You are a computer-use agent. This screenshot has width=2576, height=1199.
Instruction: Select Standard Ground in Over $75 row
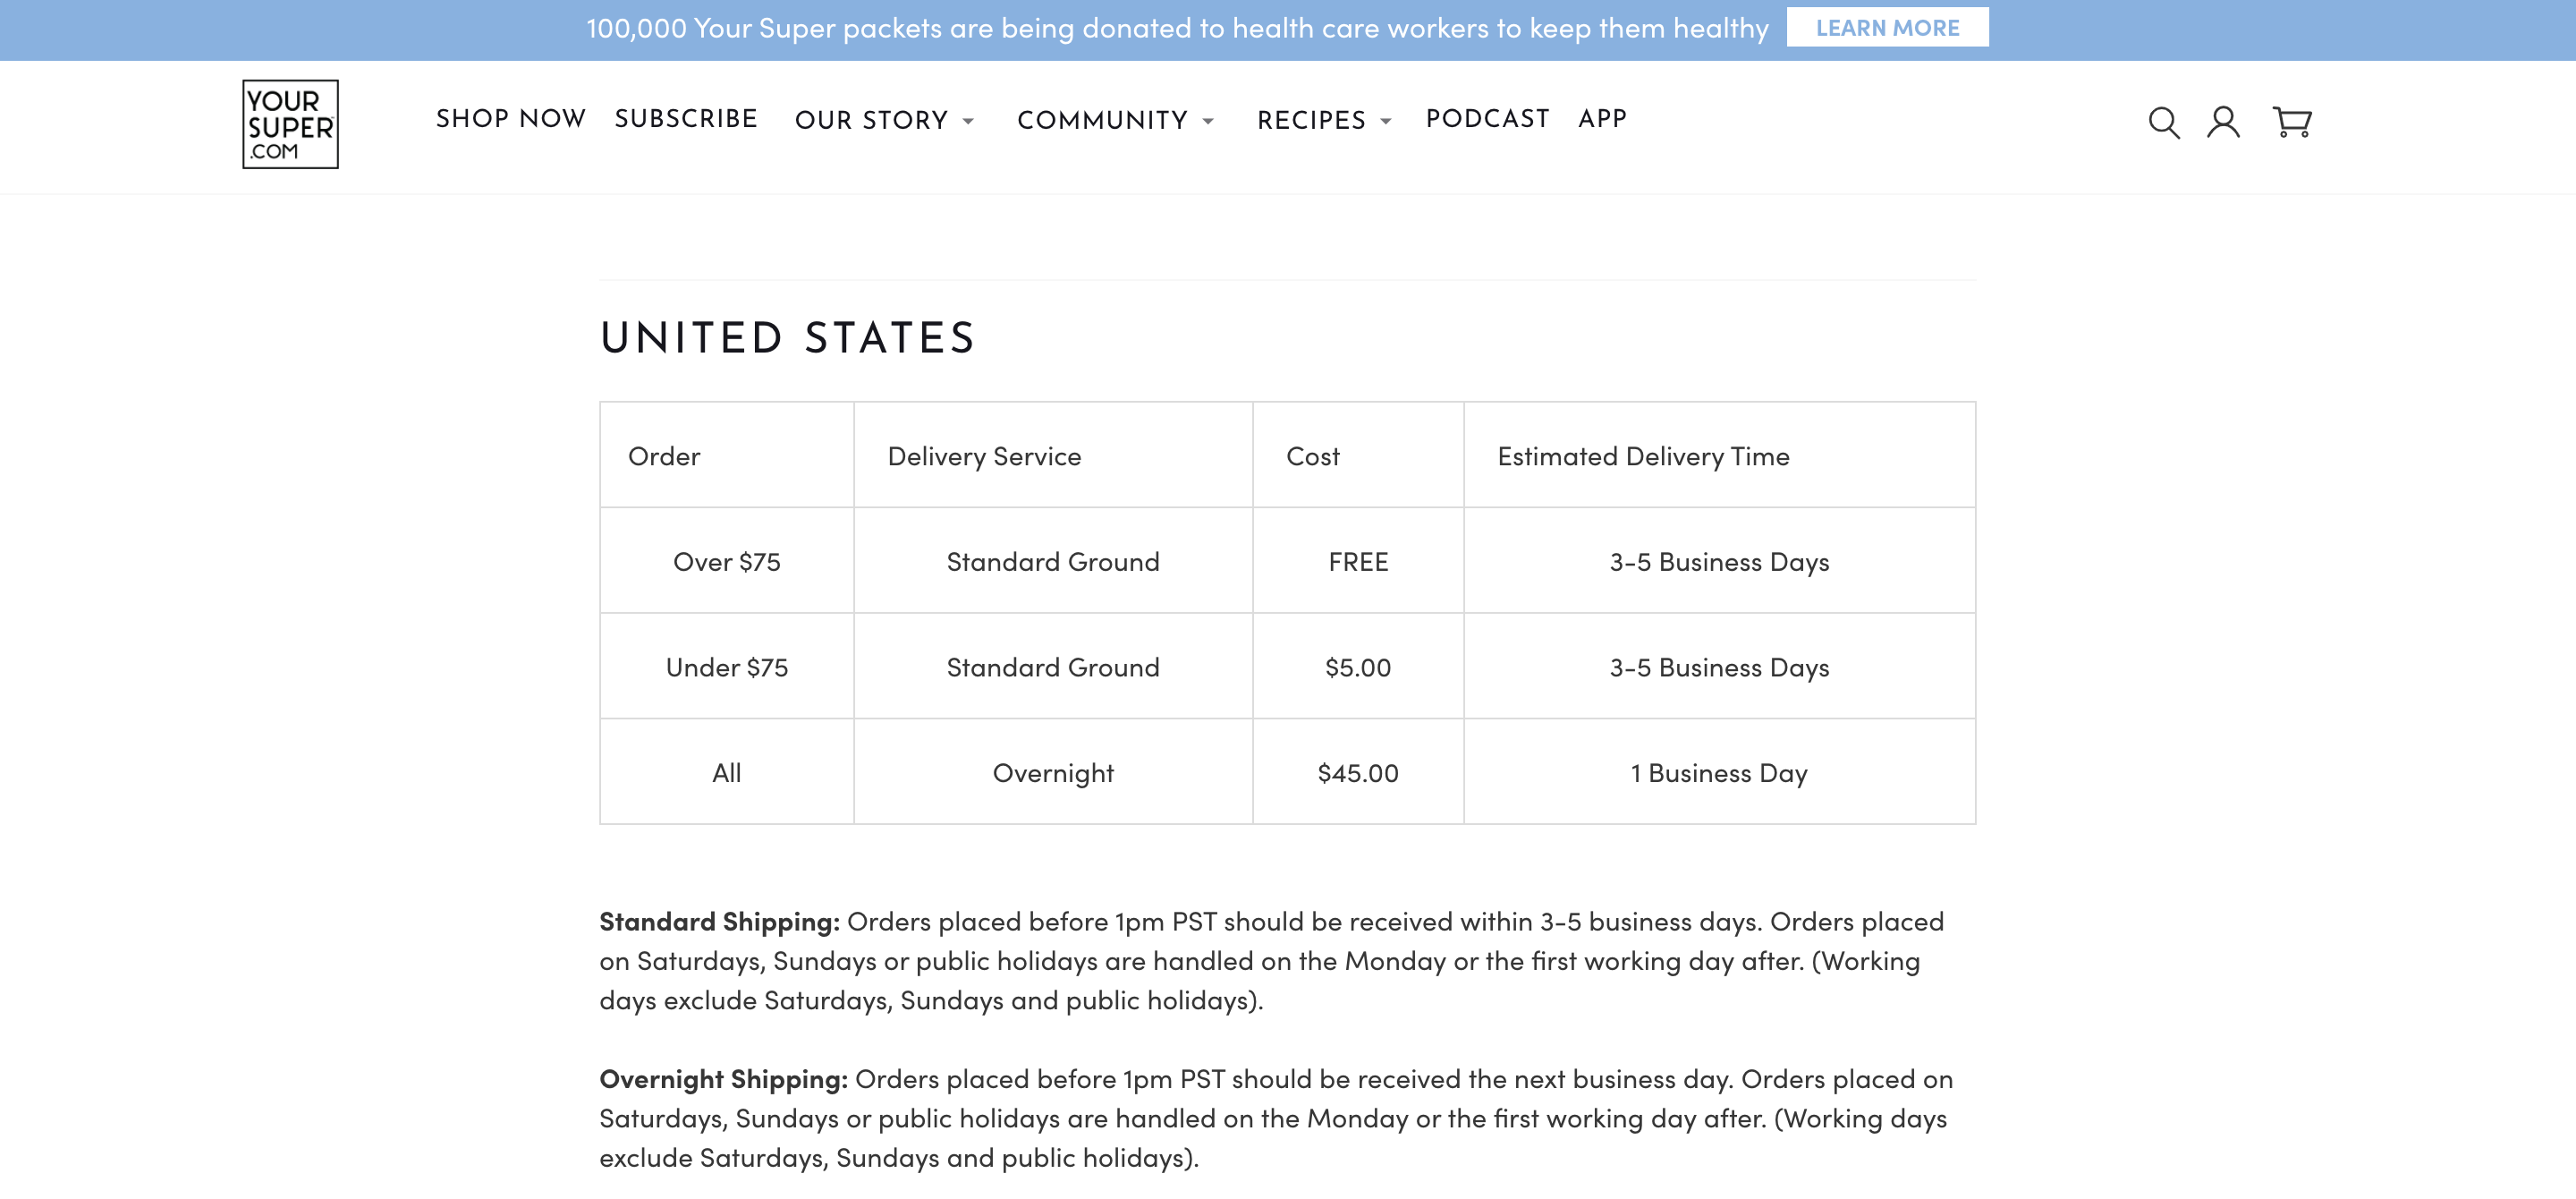click(x=1053, y=561)
